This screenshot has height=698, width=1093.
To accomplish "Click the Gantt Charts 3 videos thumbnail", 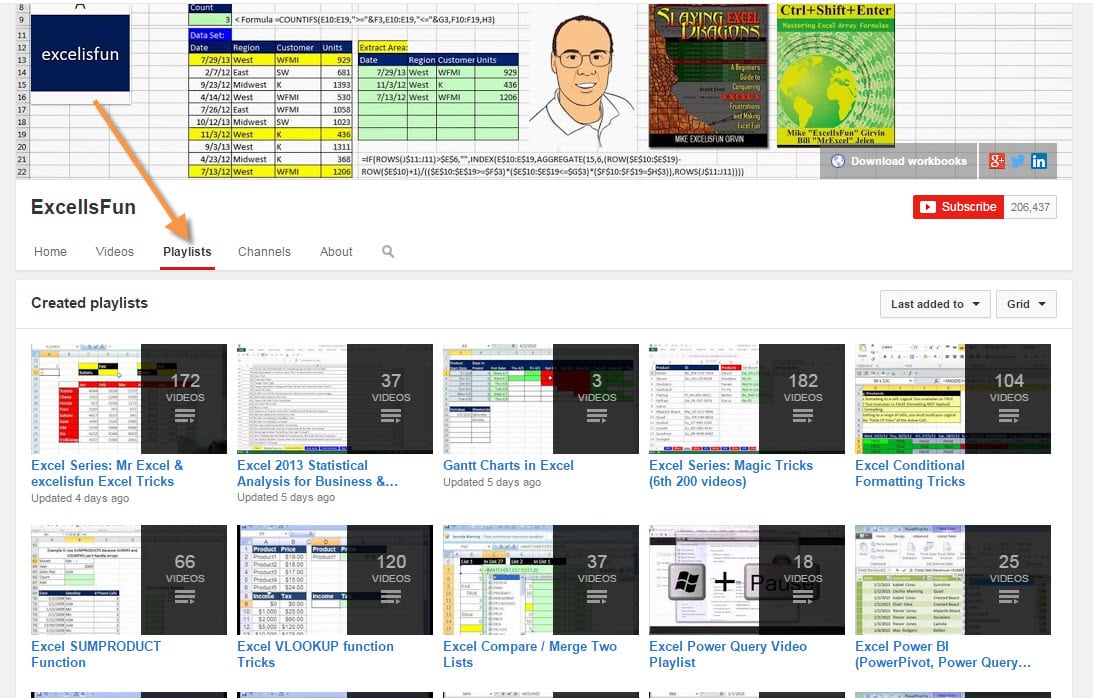I will (x=541, y=399).
